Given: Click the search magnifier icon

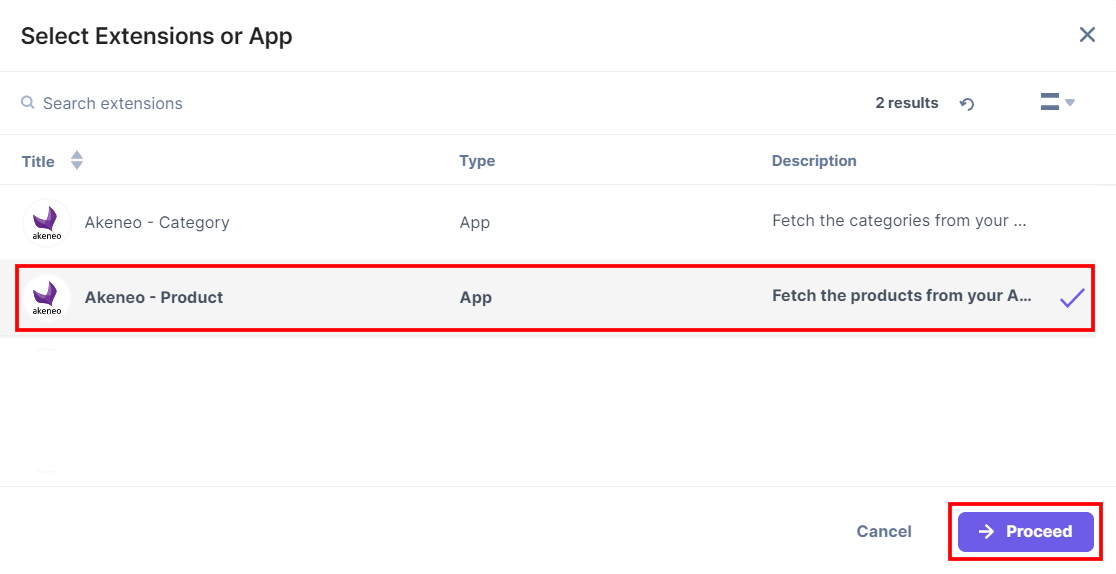Looking at the screenshot, I should pyautogui.click(x=28, y=103).
